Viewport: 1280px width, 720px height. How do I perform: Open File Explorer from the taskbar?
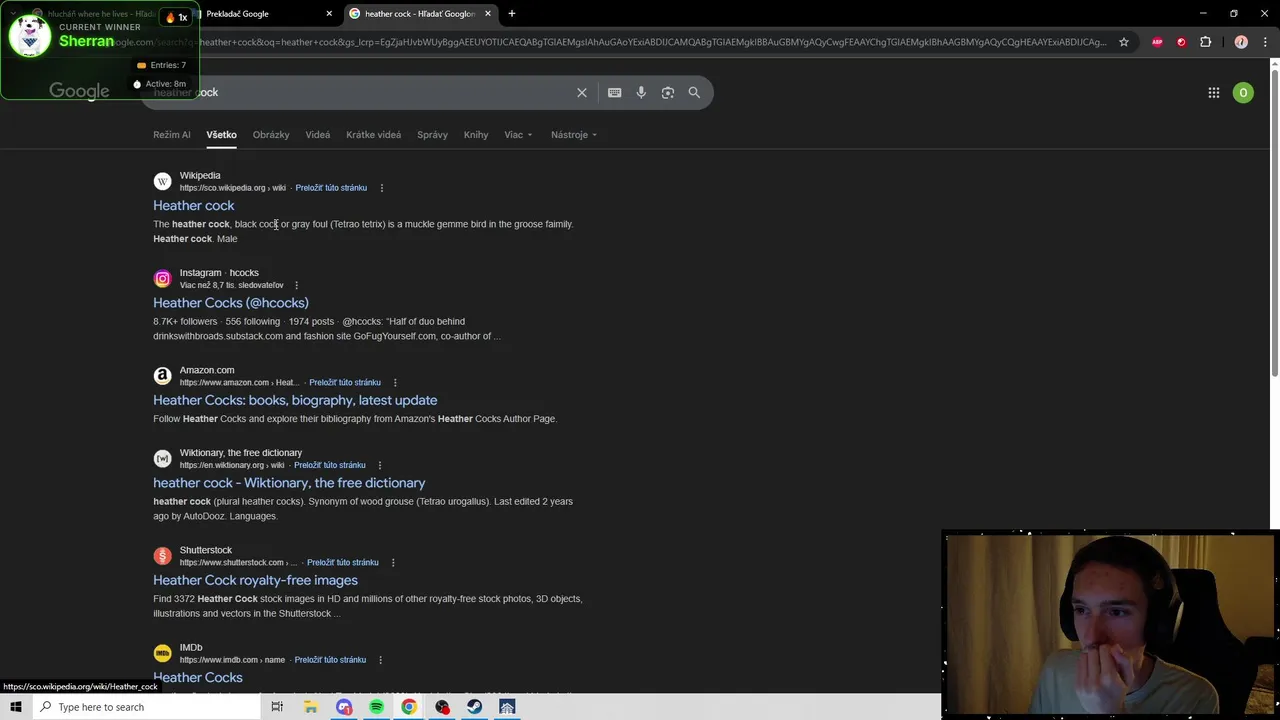(311, 707)
